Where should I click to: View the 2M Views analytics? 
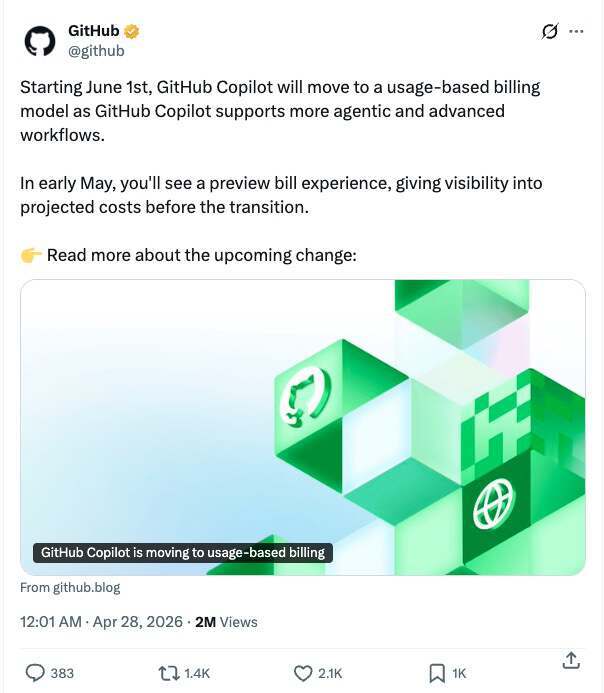226,622
